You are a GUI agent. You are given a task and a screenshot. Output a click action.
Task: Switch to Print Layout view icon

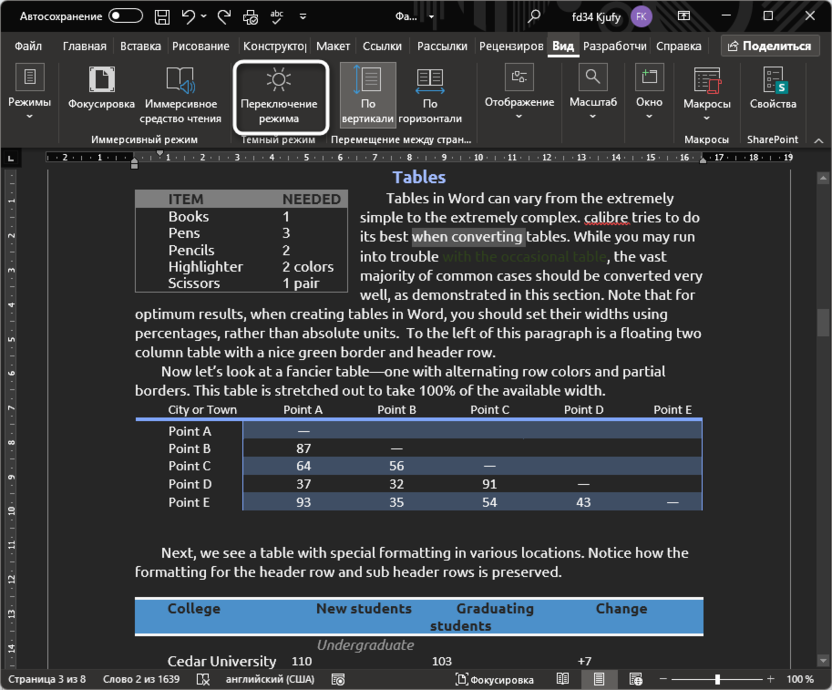pyautogui.click(x=599, y=679)
